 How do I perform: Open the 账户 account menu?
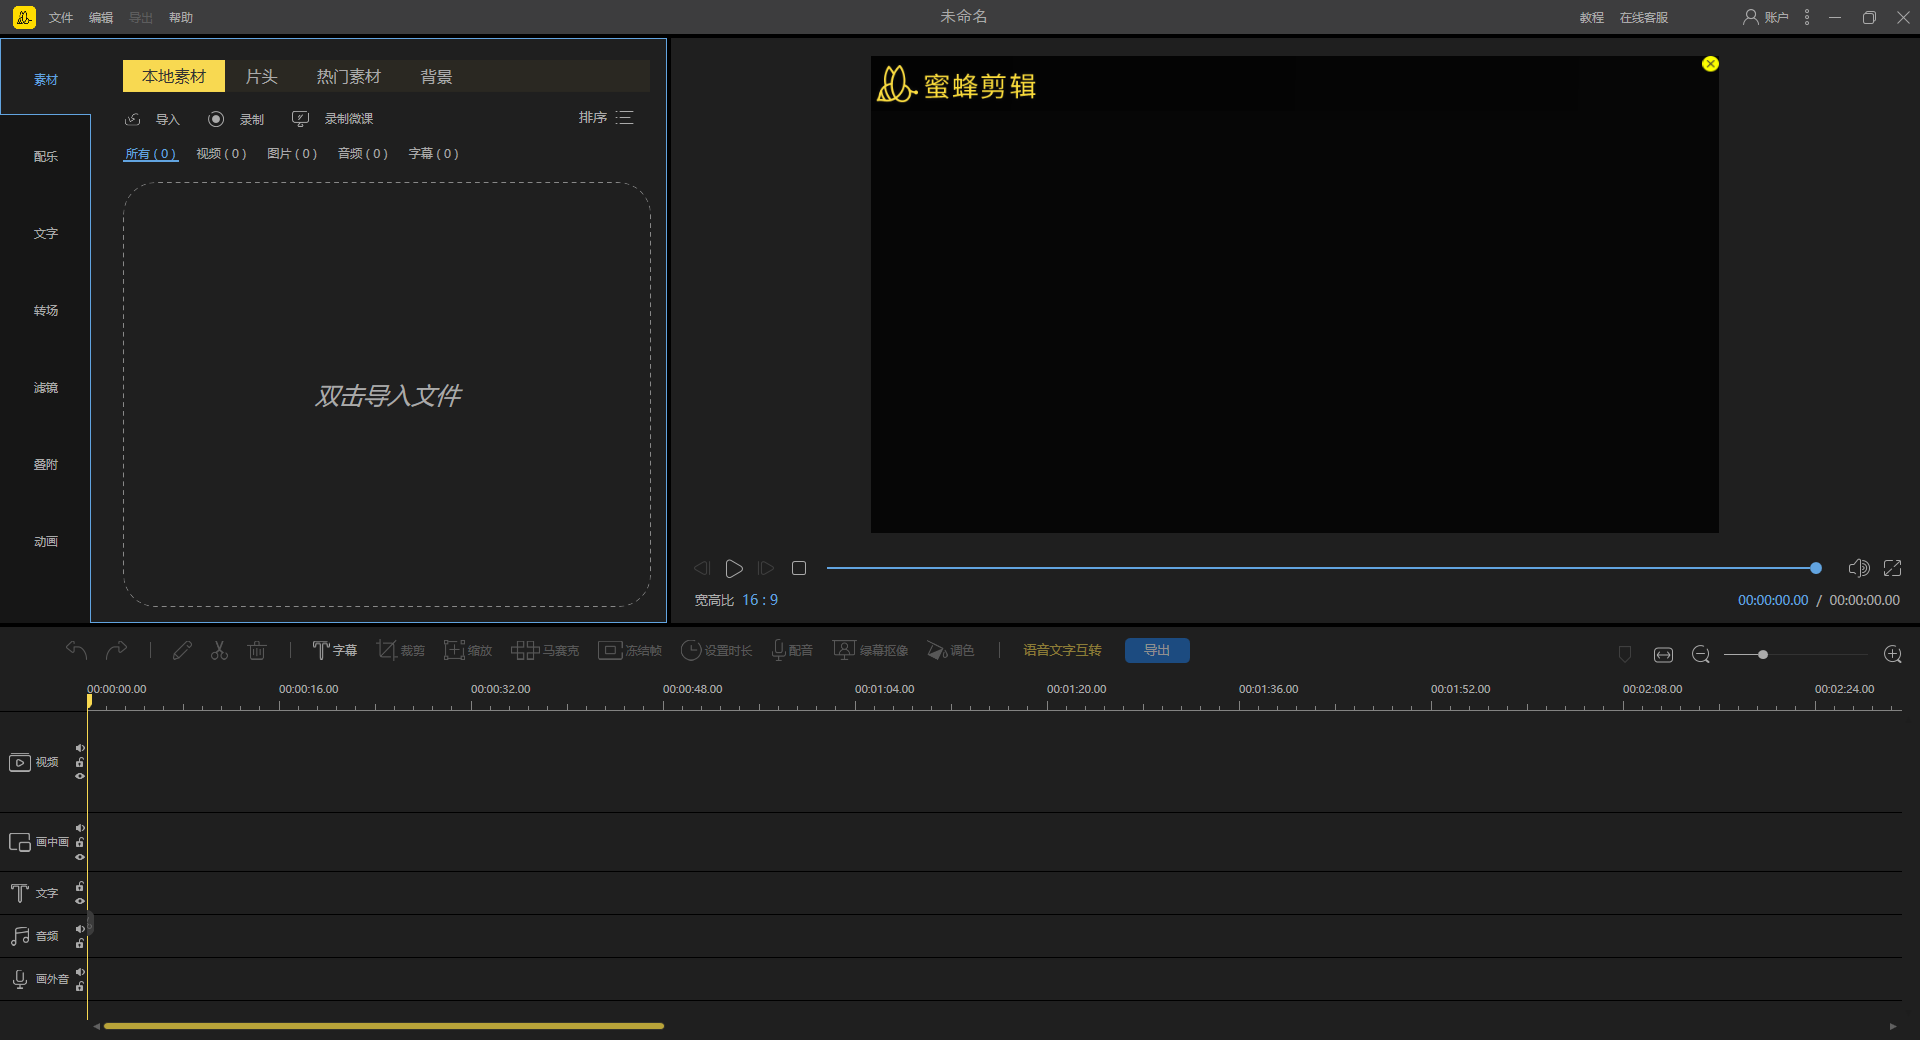tap(1766, 17)
